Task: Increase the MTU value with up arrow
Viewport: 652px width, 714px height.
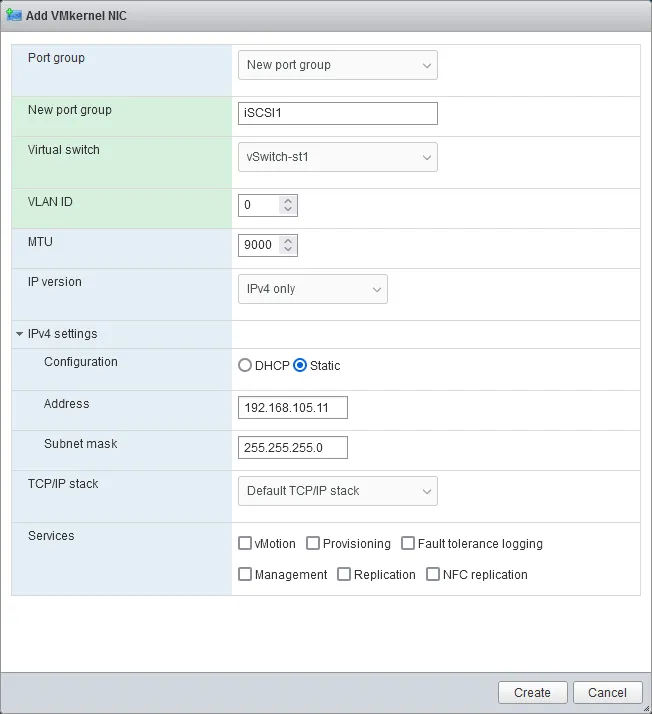Action: pyautogui.click(x=288, y=240)
